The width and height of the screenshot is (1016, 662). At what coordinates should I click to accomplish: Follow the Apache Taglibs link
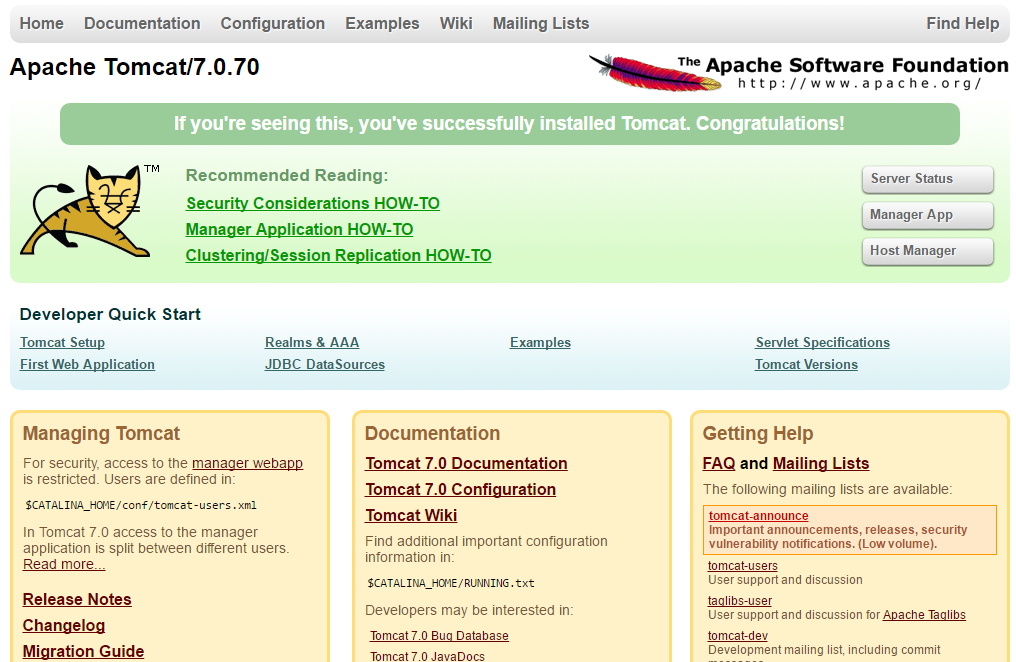pyautogui.click(x=924, y=615)
